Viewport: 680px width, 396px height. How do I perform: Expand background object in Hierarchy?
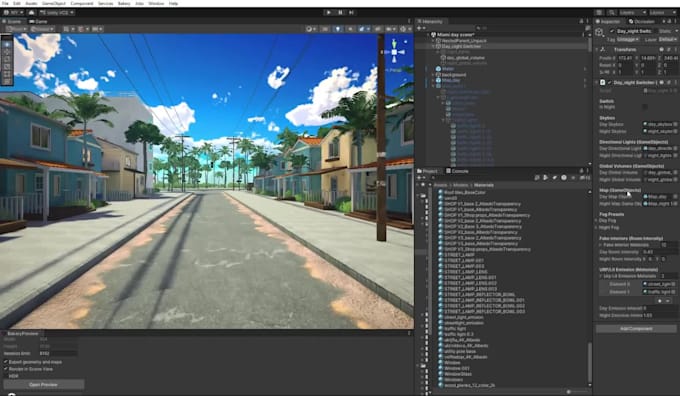[x=433, y=75]
